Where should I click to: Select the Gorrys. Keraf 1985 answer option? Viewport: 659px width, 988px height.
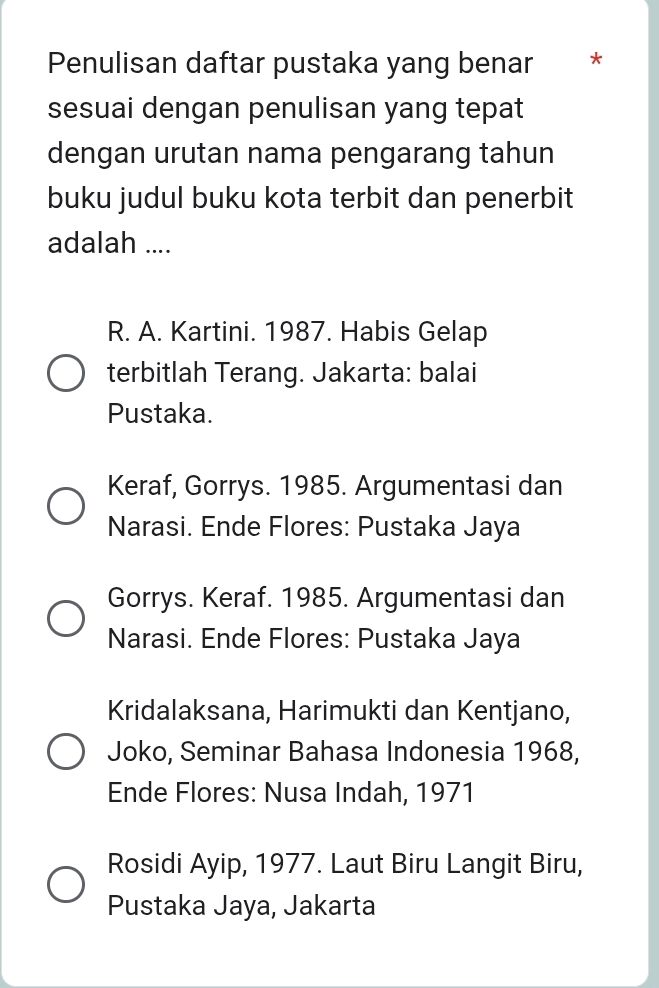66,618
